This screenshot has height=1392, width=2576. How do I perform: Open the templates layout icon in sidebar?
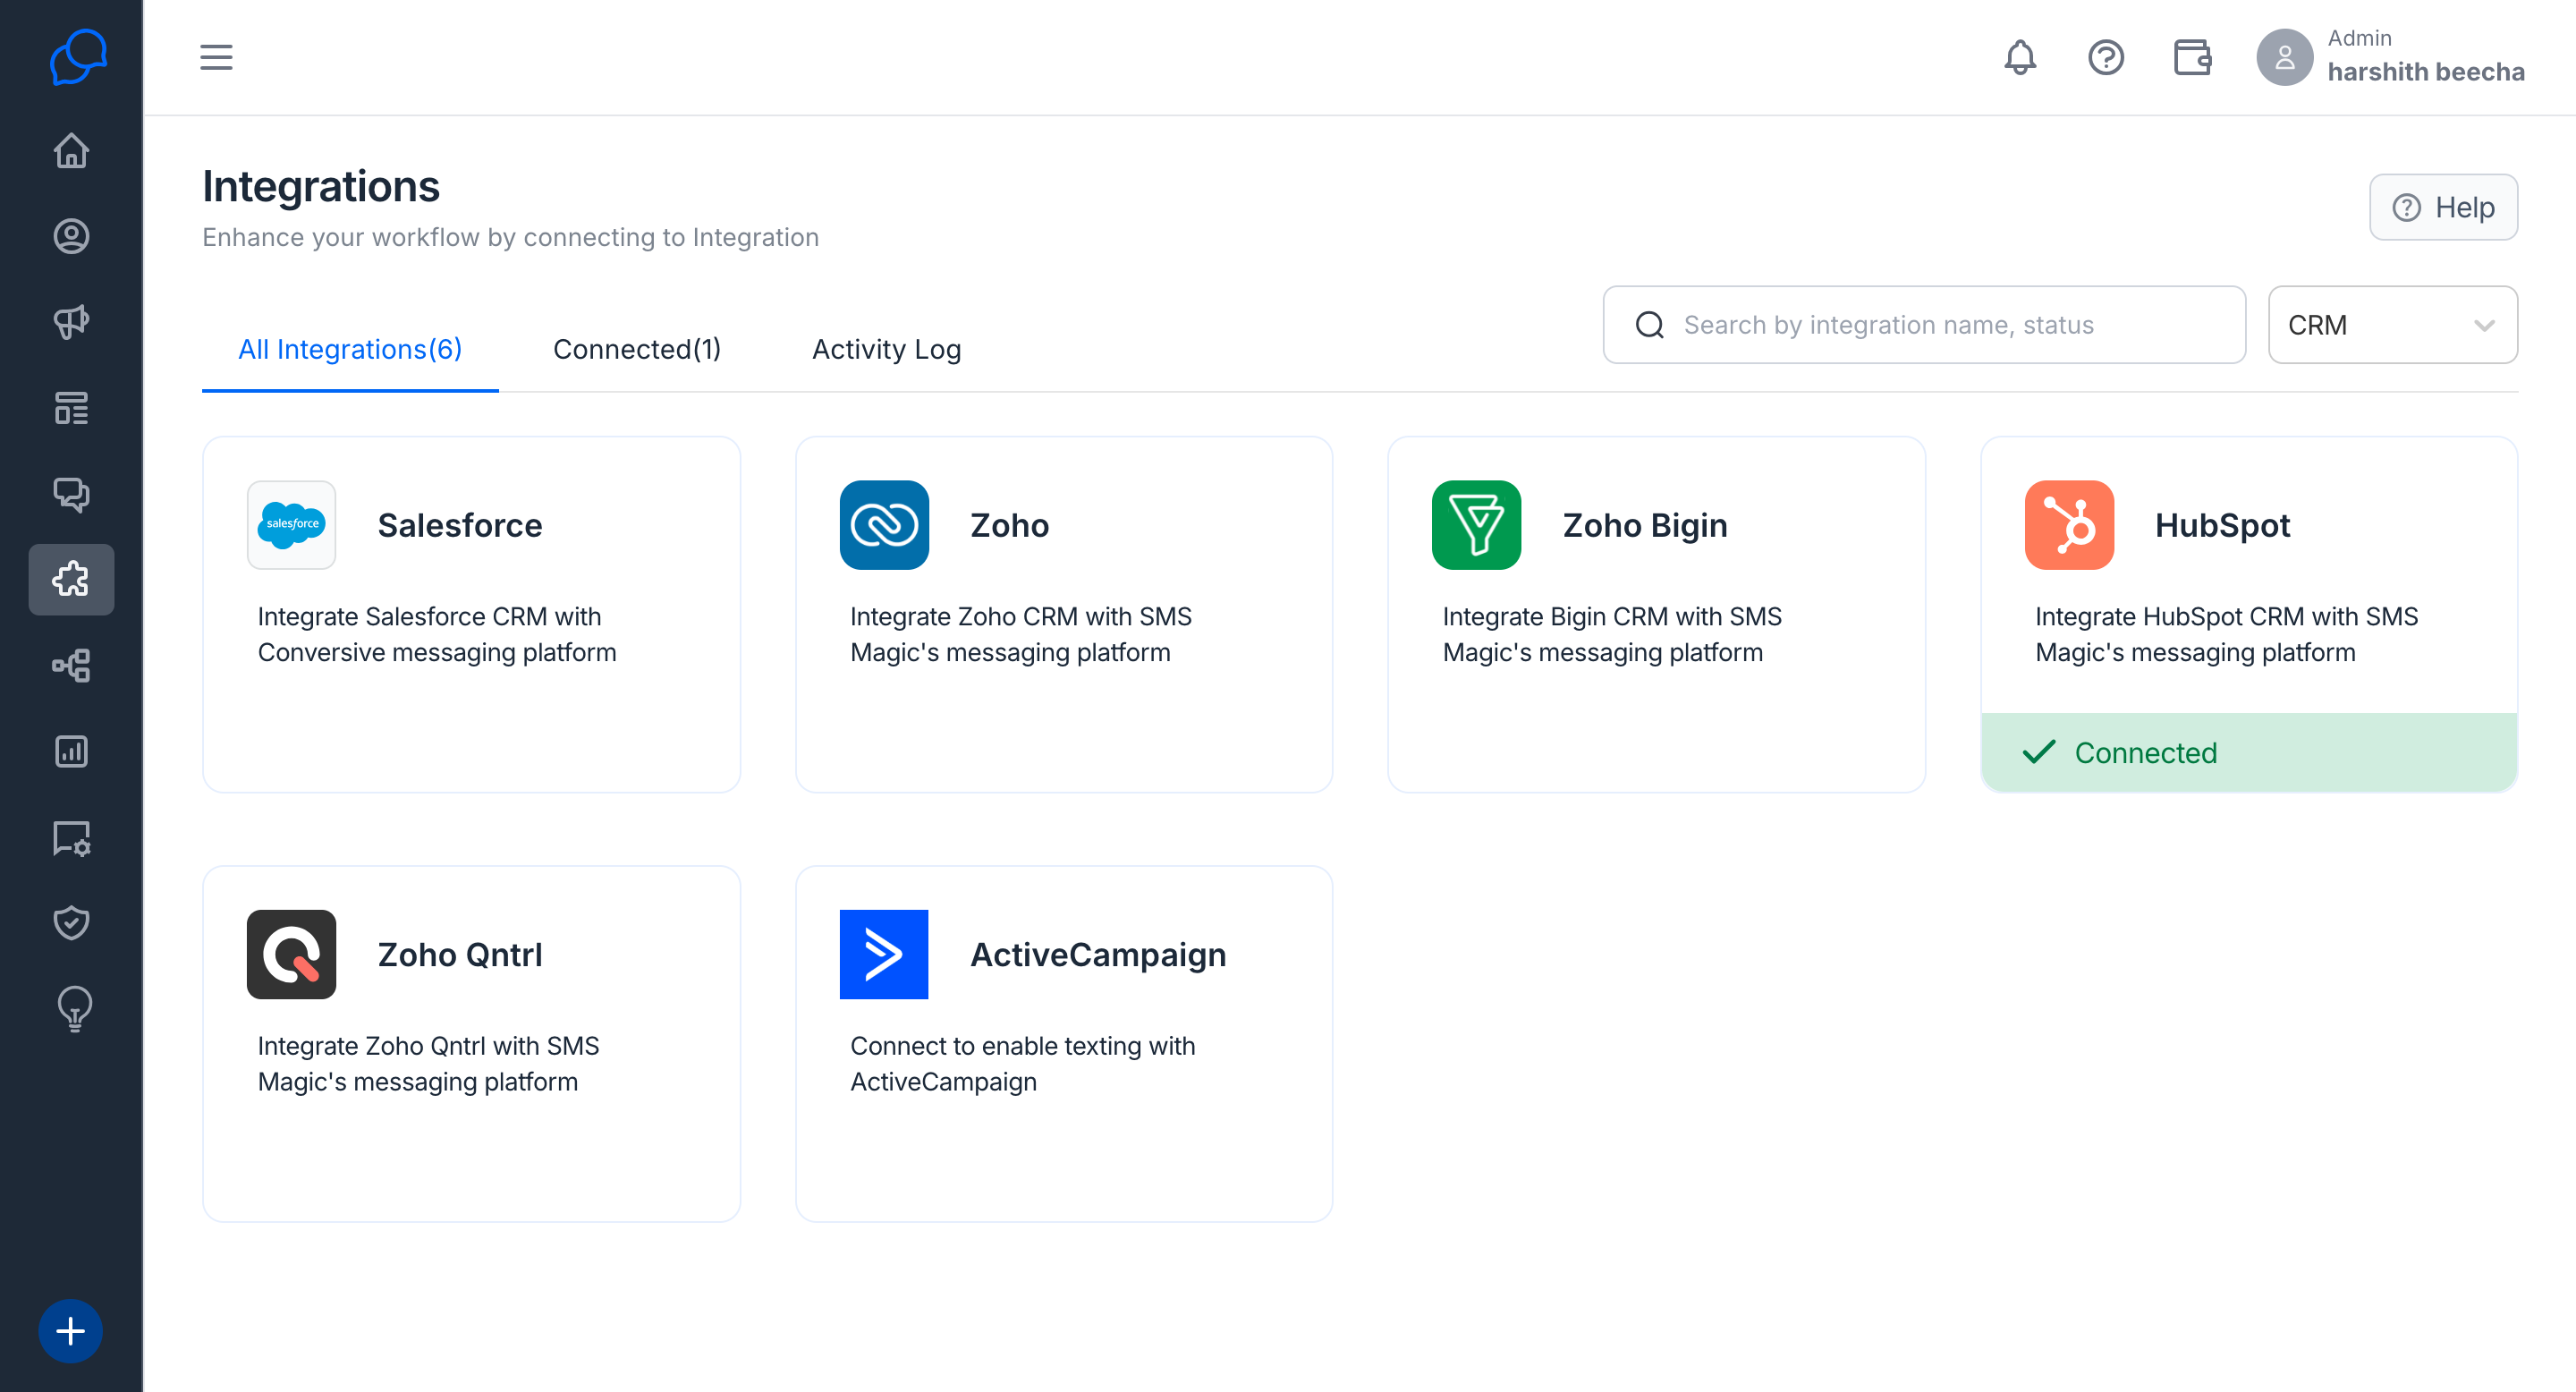pos(71,408)
